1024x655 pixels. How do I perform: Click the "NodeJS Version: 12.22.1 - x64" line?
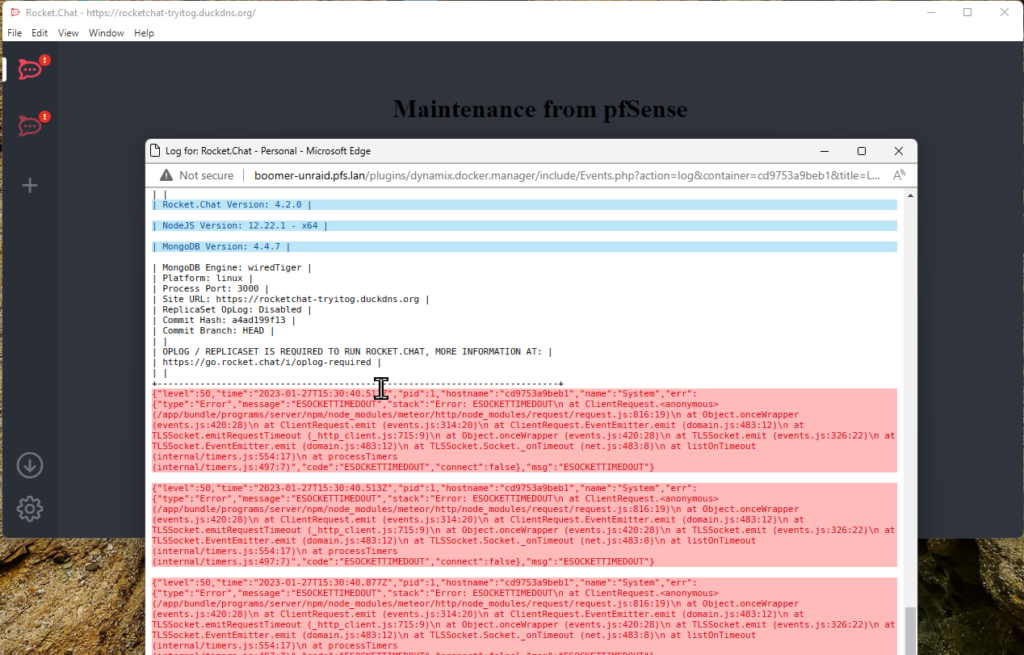[x=524, y=225]
